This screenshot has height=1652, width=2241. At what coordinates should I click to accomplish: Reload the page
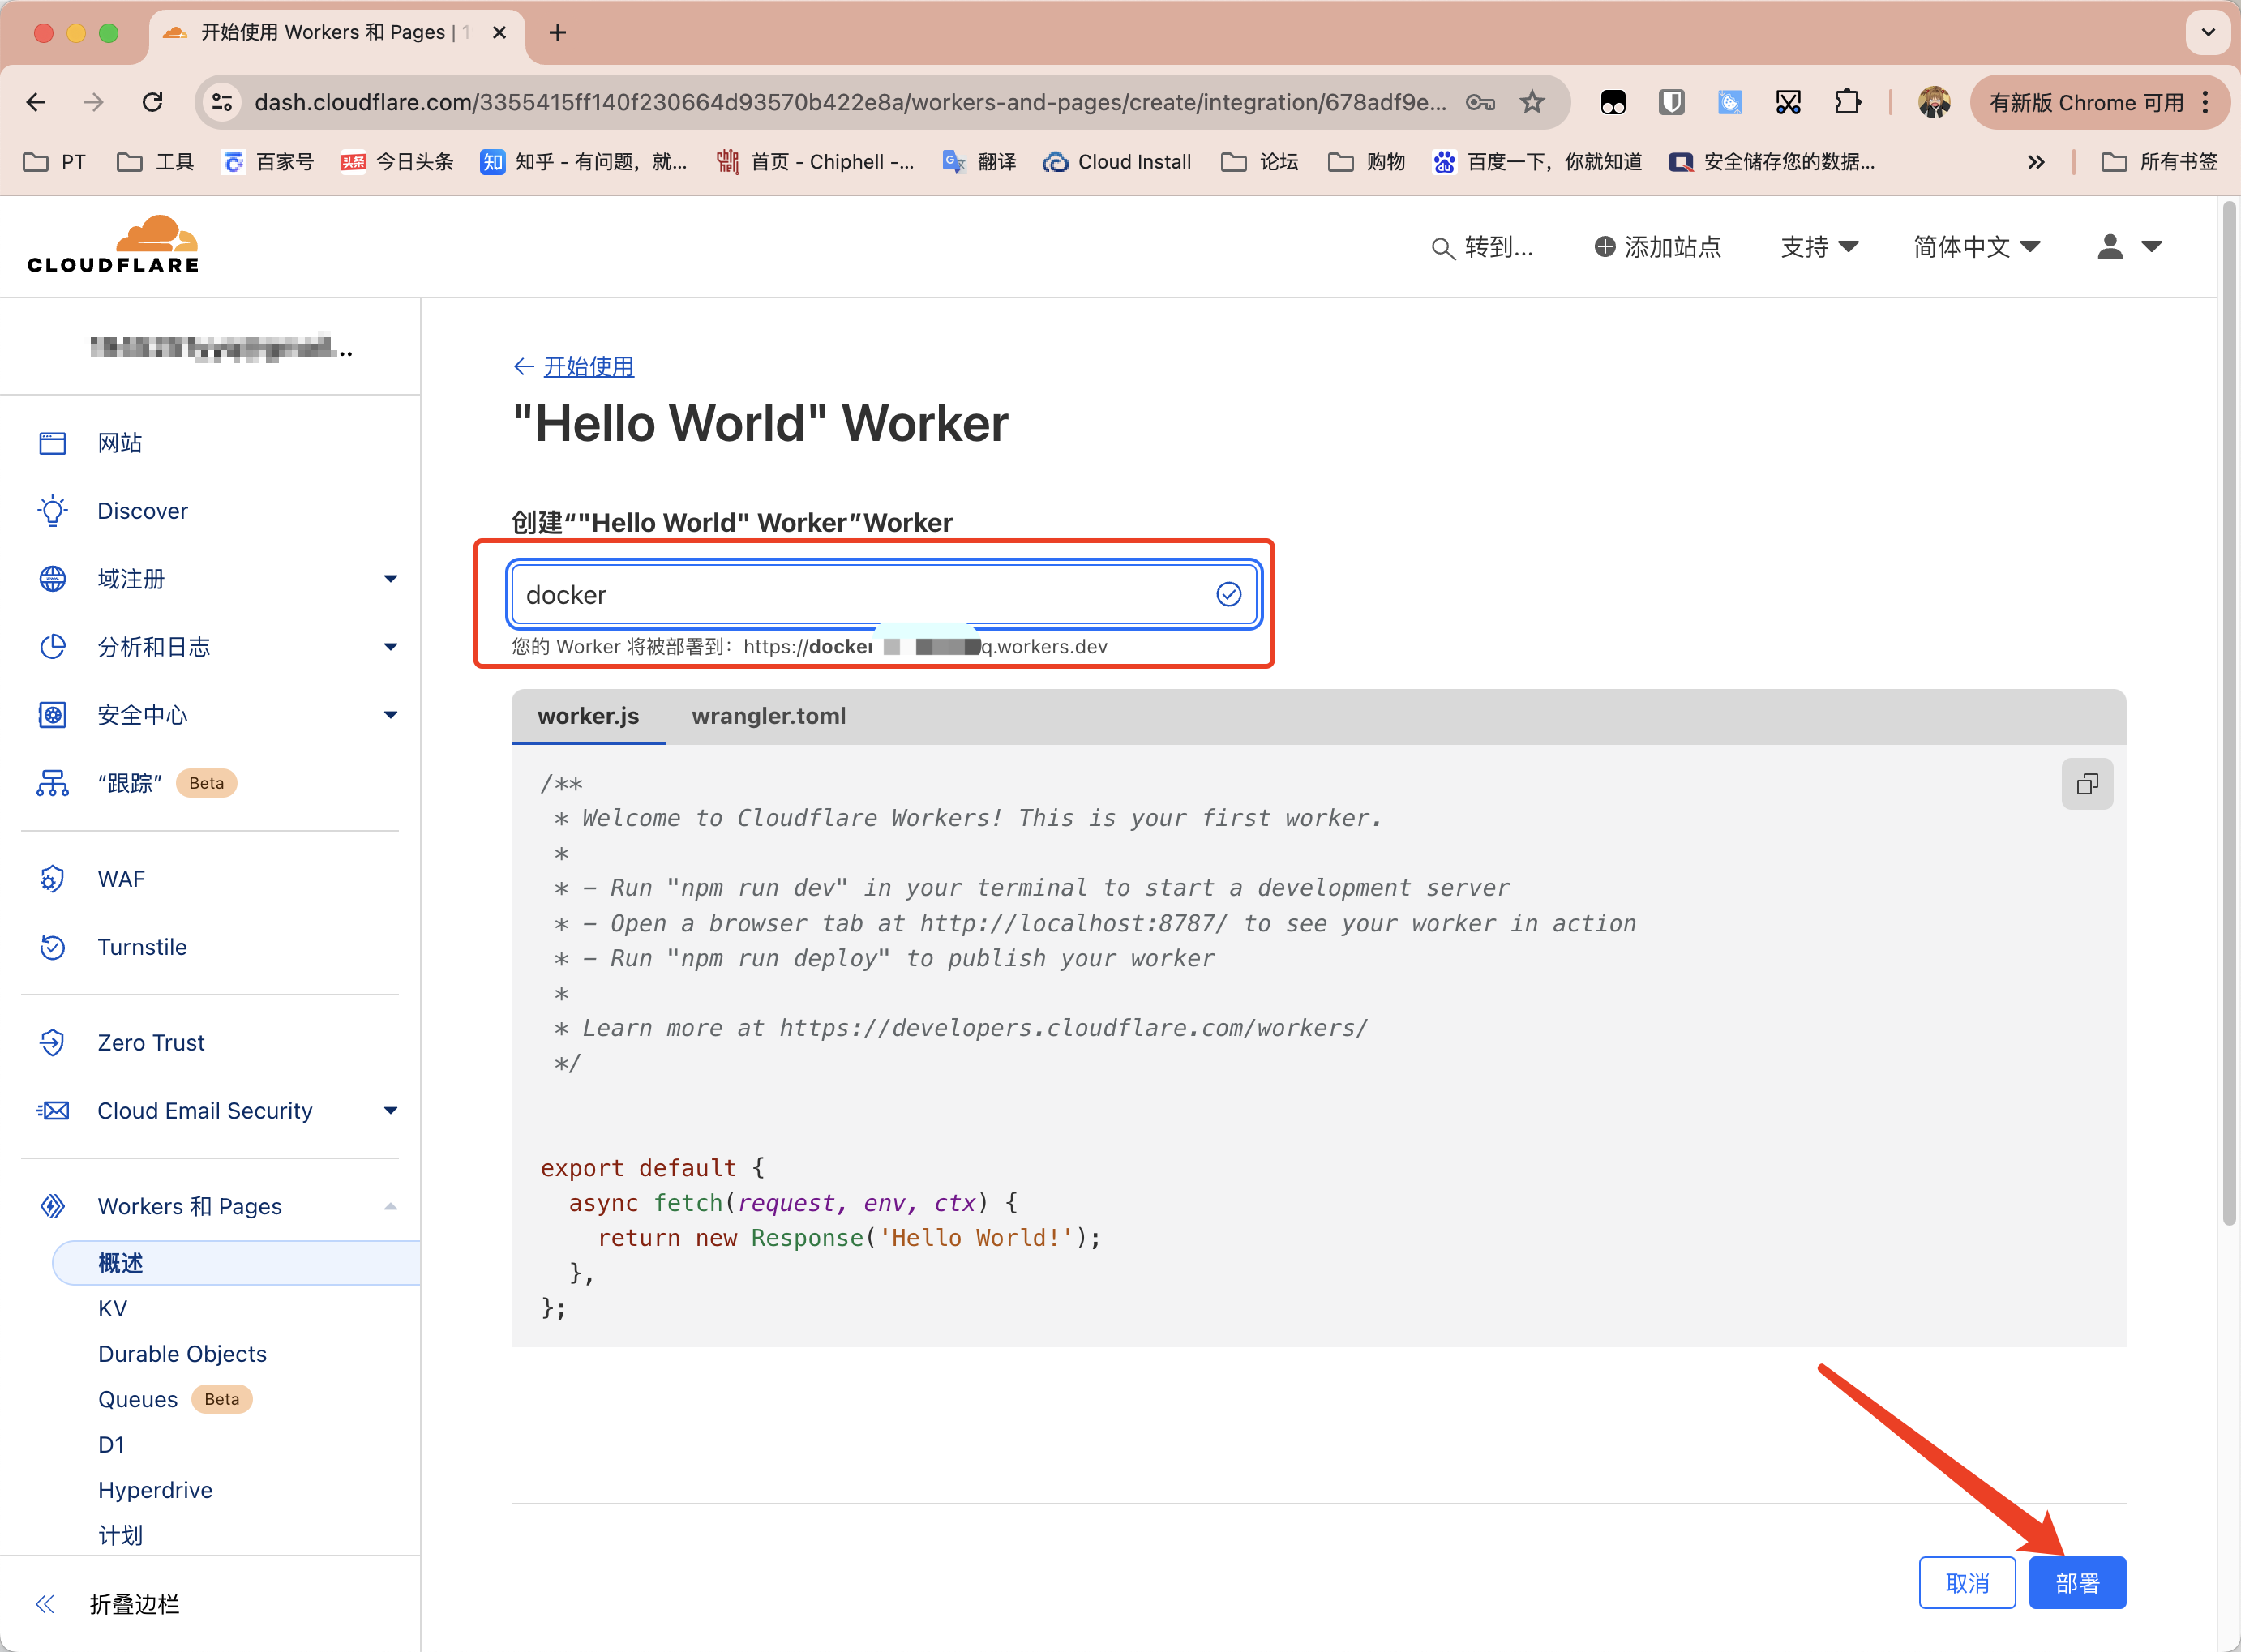(x=152, y=102)
